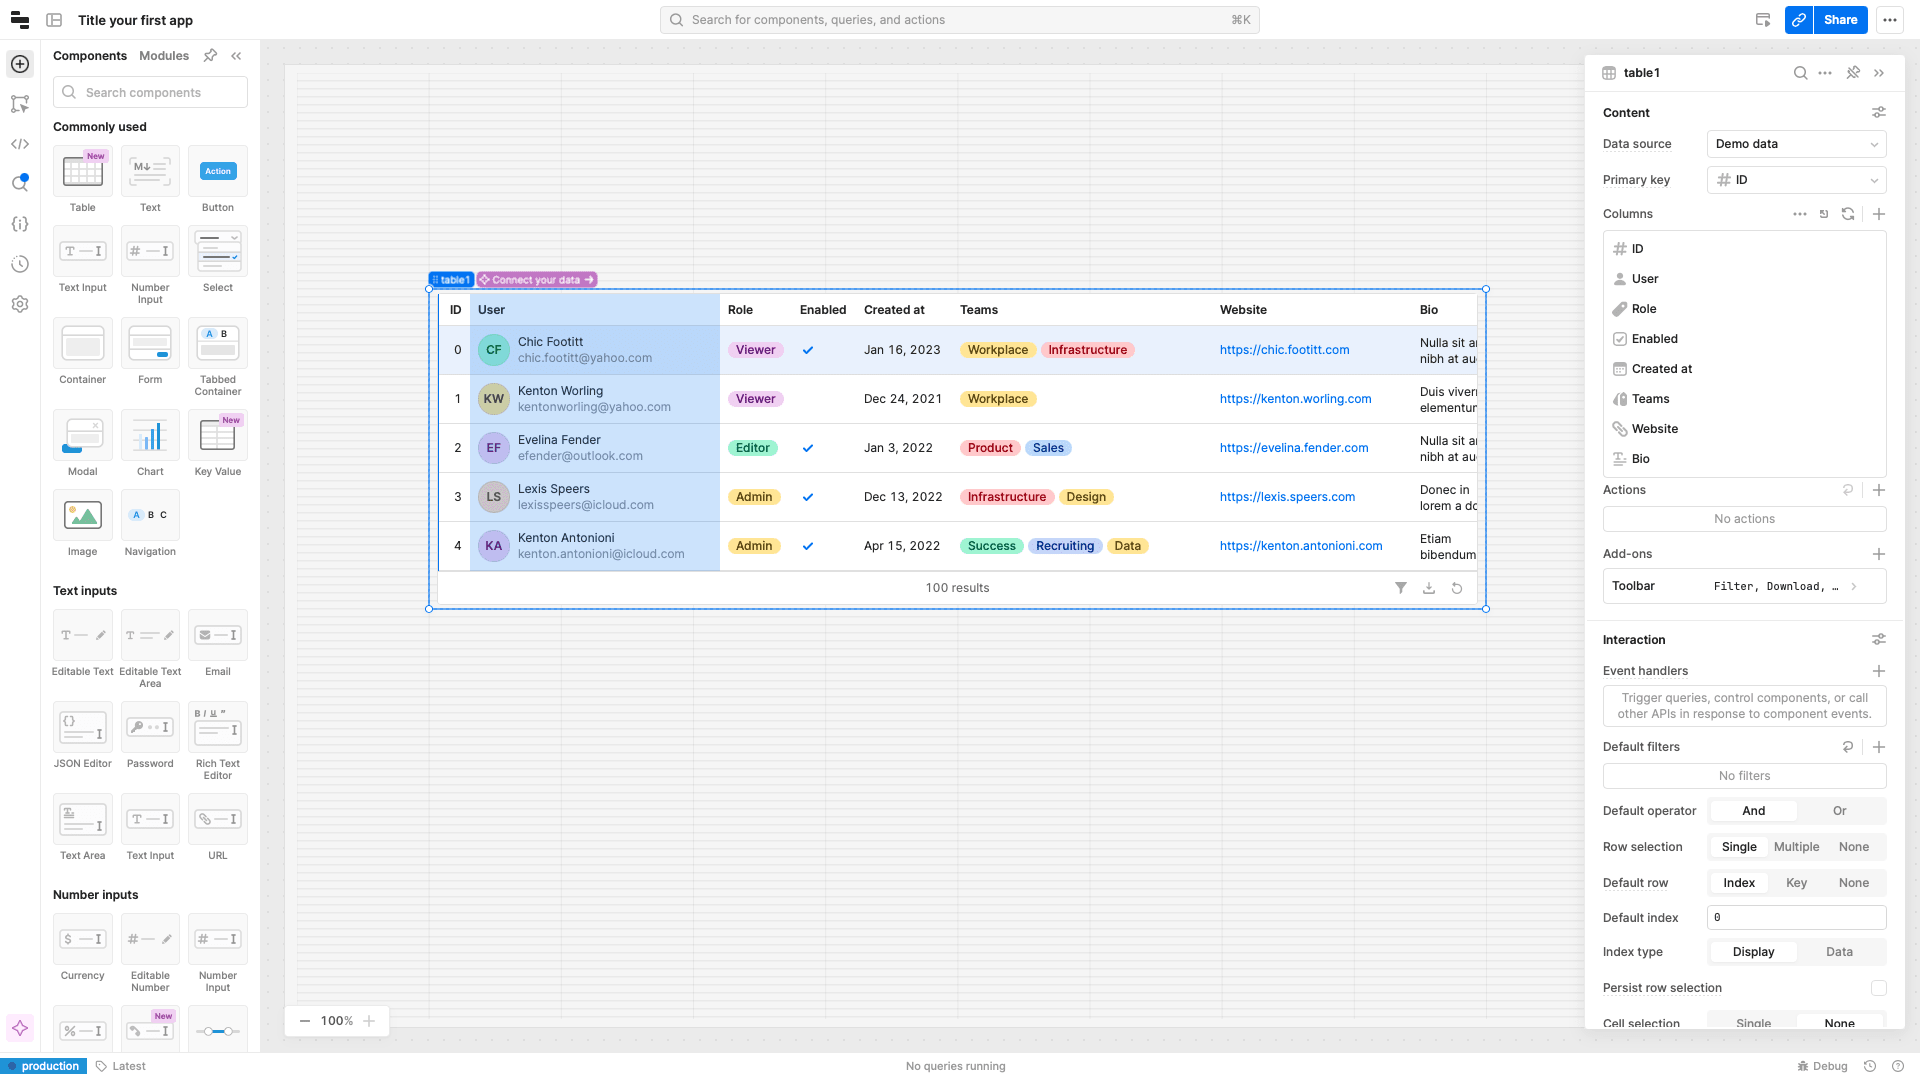Add a new column with plus icon
The height and width of the screenshot is (1080, 1920).
1879,214
